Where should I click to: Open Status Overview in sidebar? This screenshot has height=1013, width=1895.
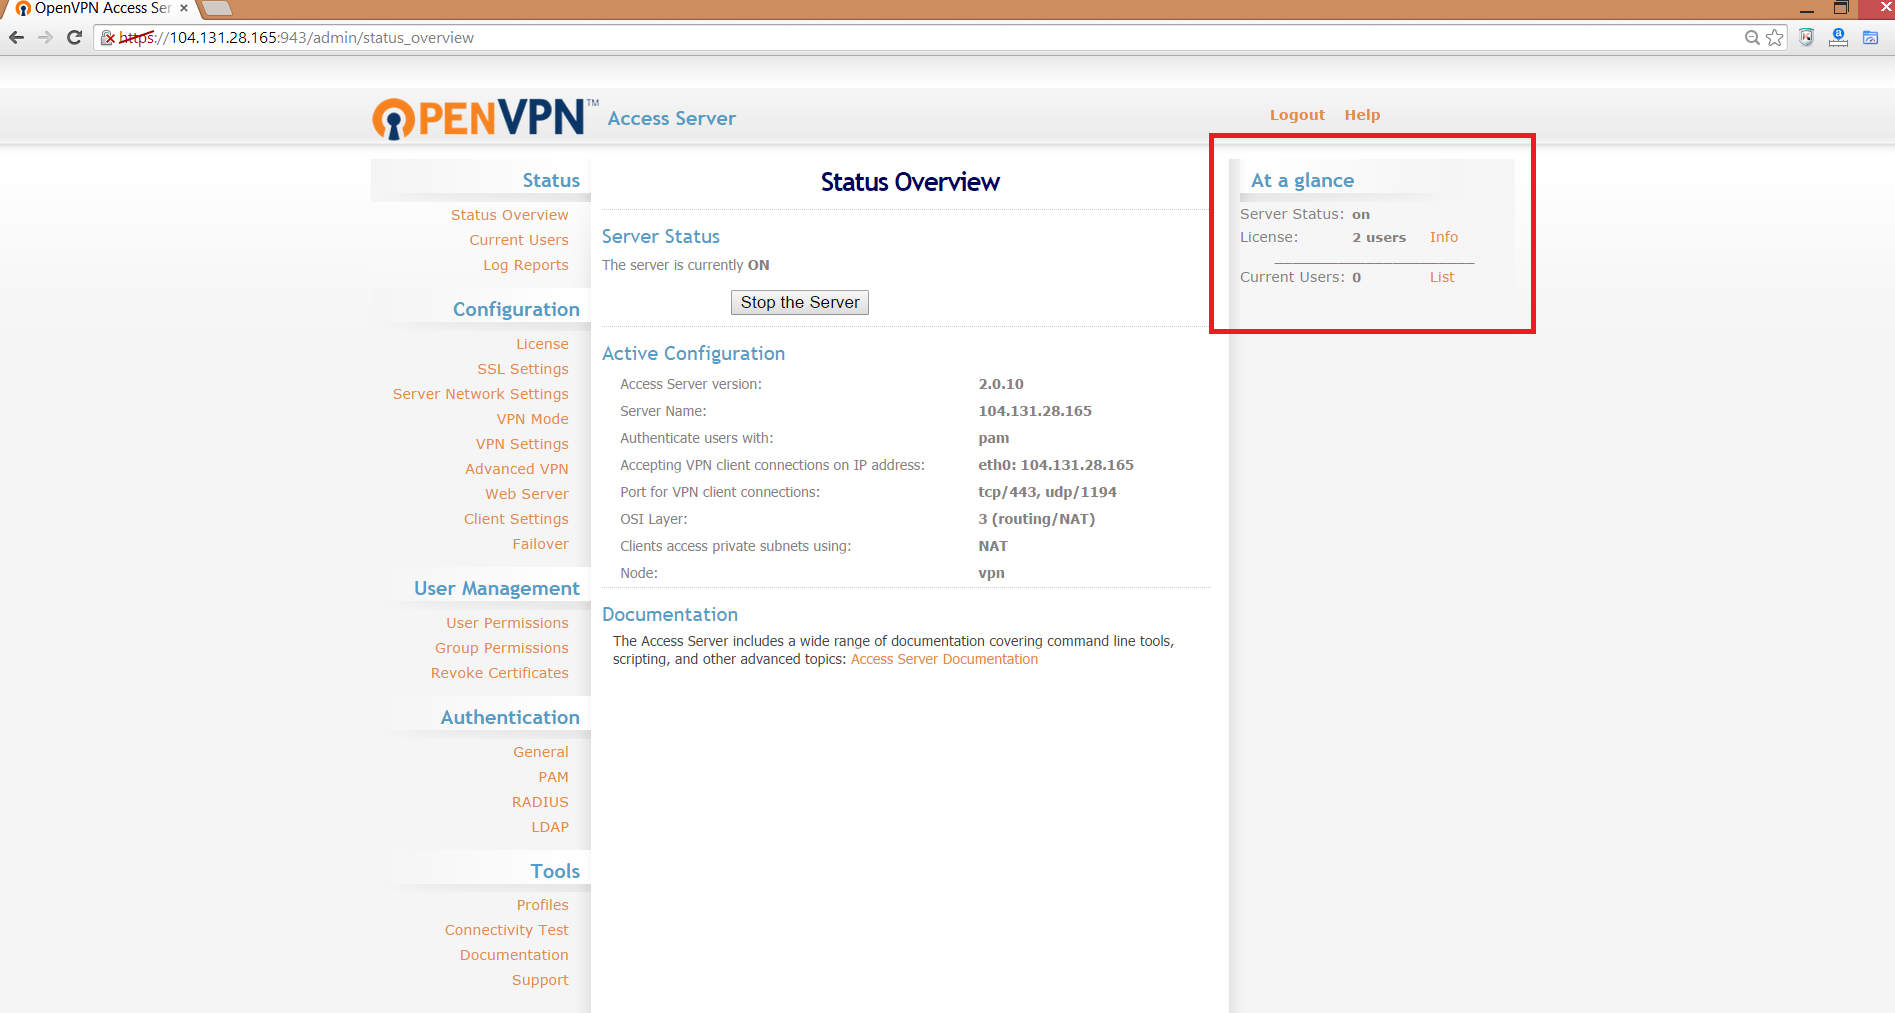click(509, 215)
